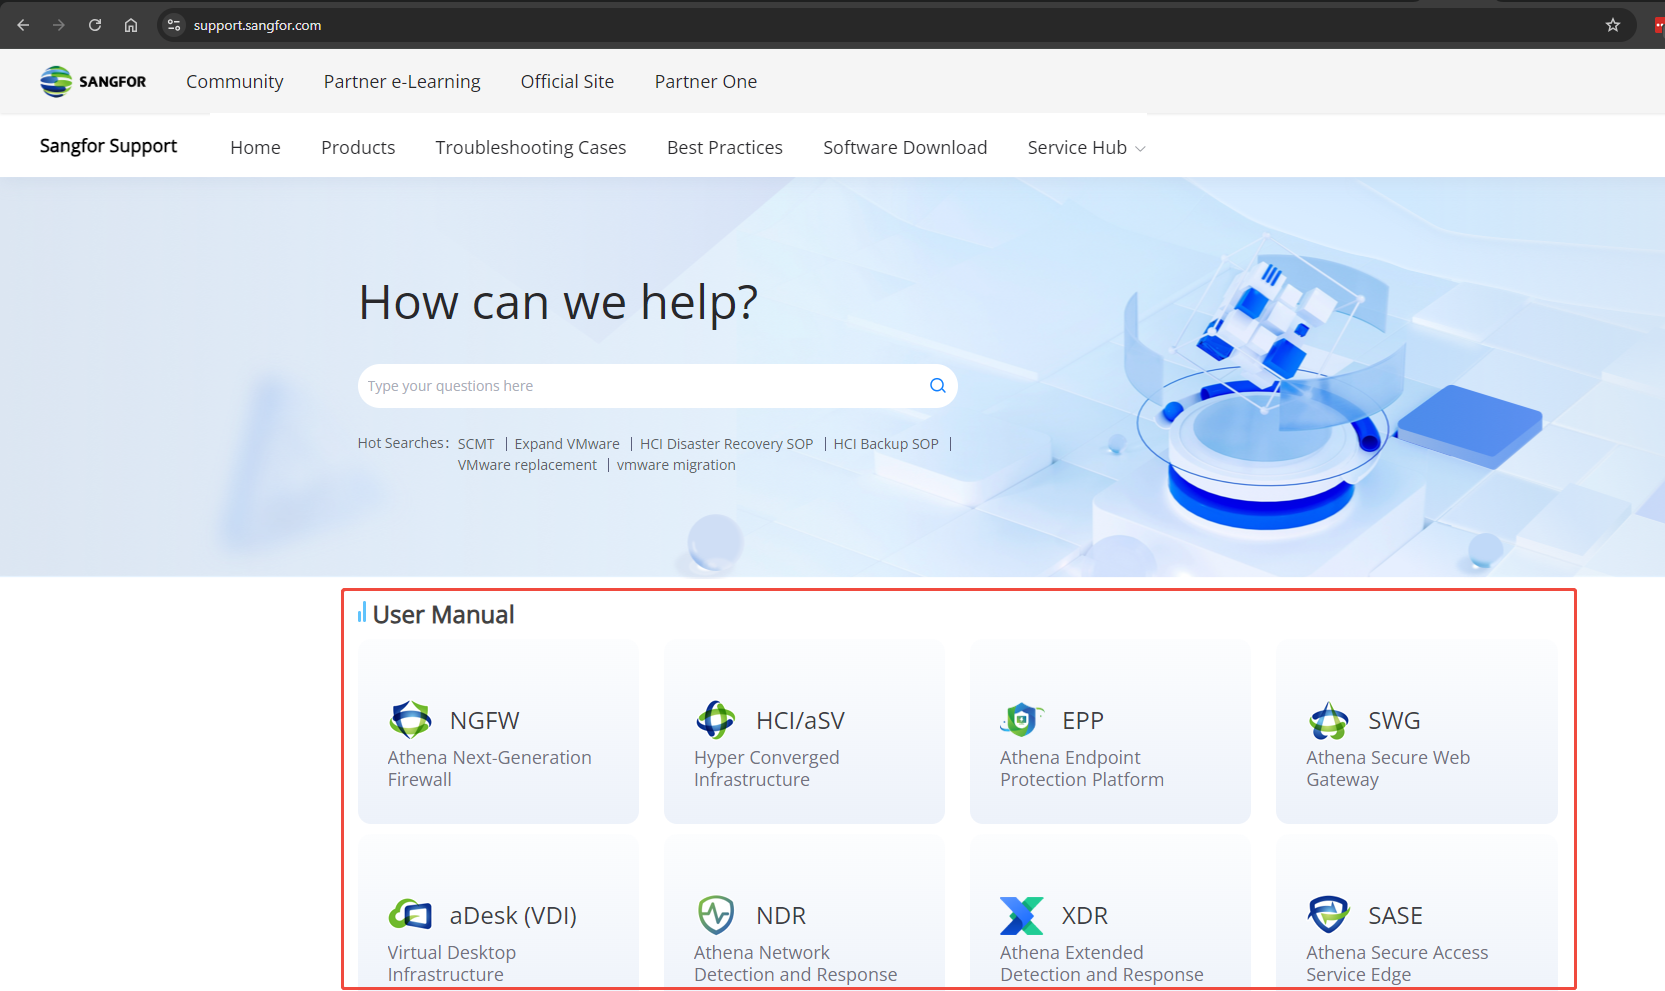Click the Sangfor logo
This screenshot has height=991, width=1665.
(x=93, y=81)
